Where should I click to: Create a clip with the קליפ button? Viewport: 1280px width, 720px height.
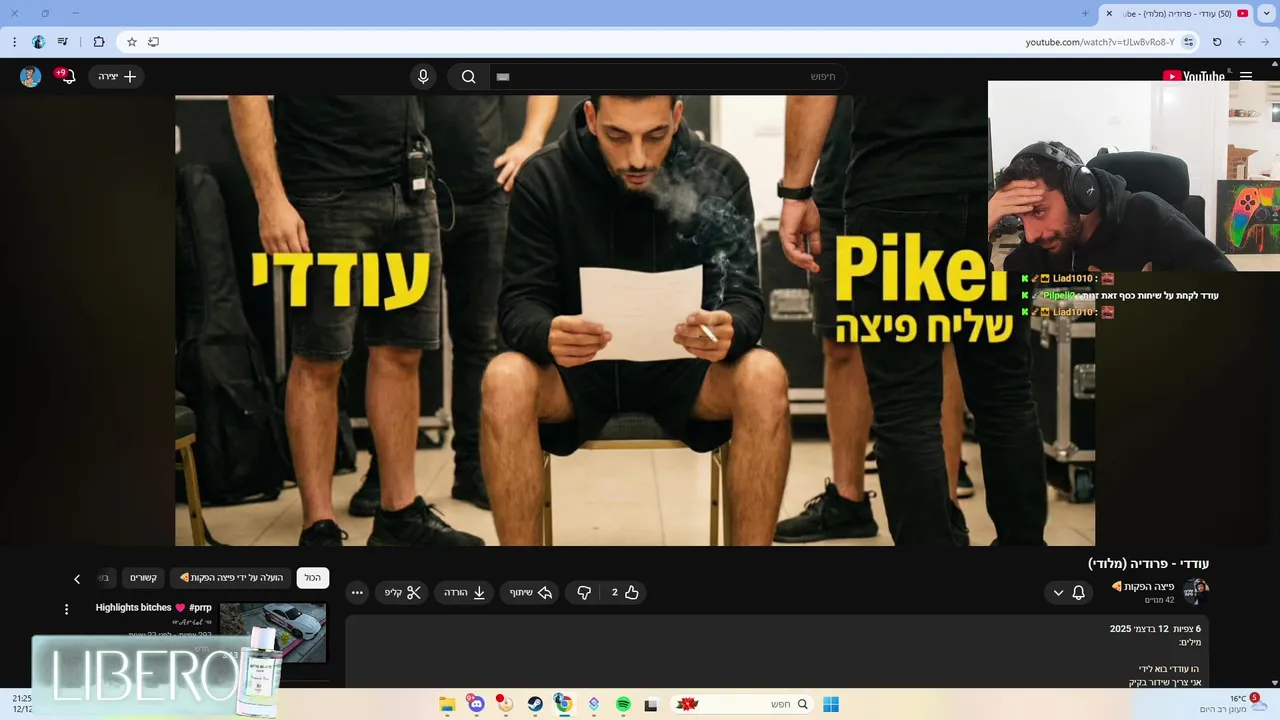pos(402,592)
